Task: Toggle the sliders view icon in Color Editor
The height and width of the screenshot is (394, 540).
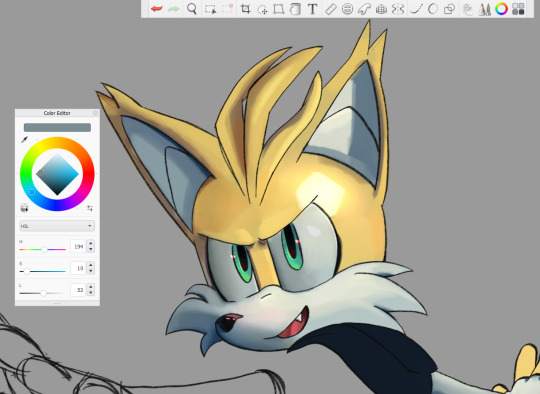Action: click(90, 208)
